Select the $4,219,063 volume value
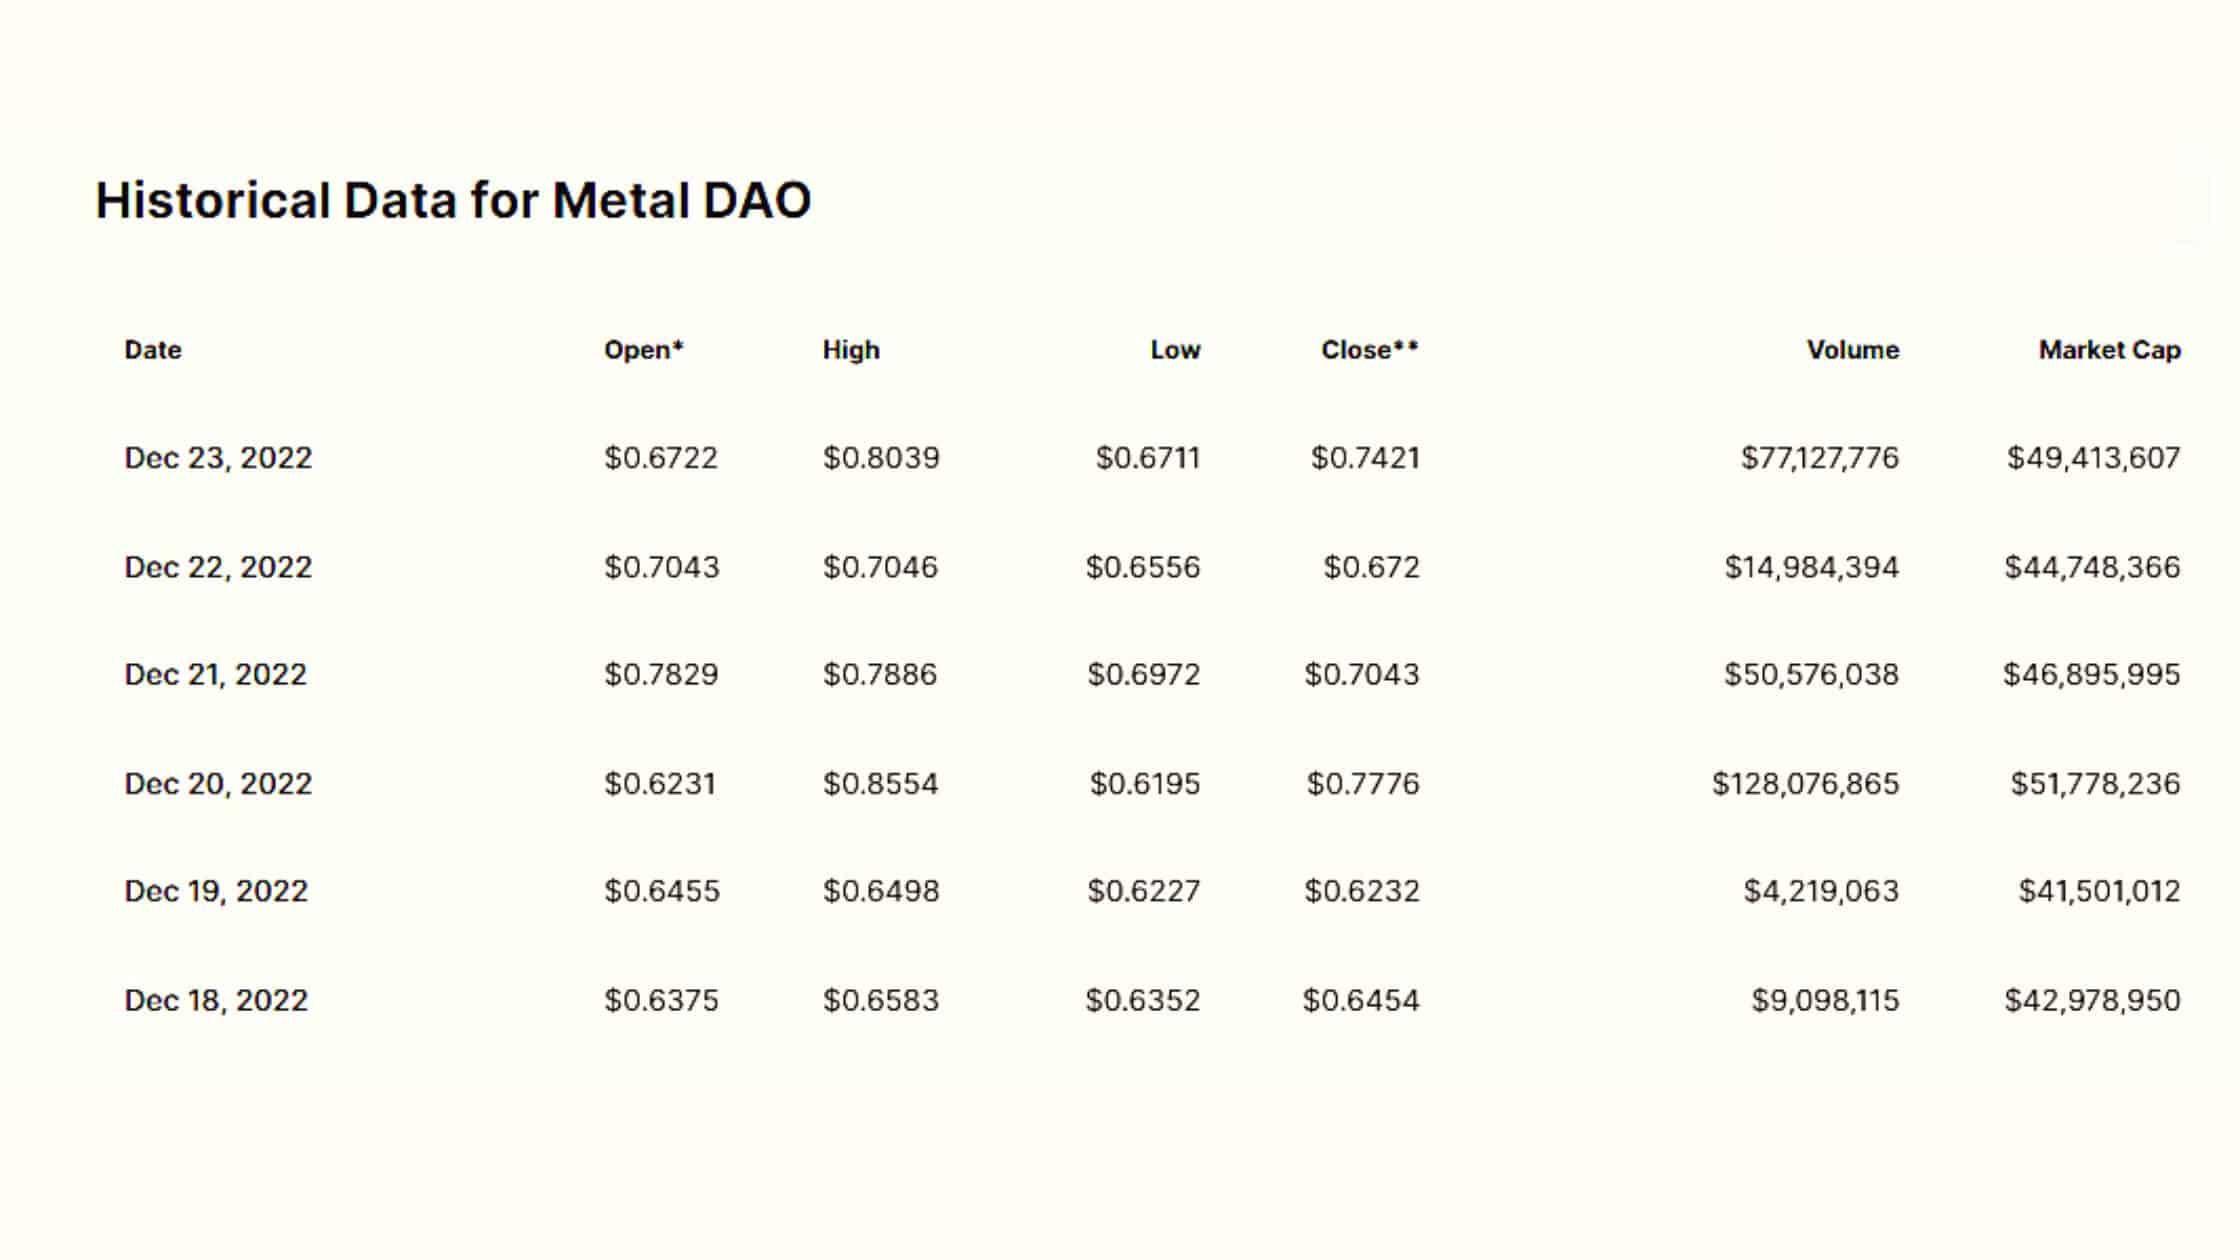Screen dimensions: 2240x1260 (1821, 891)
